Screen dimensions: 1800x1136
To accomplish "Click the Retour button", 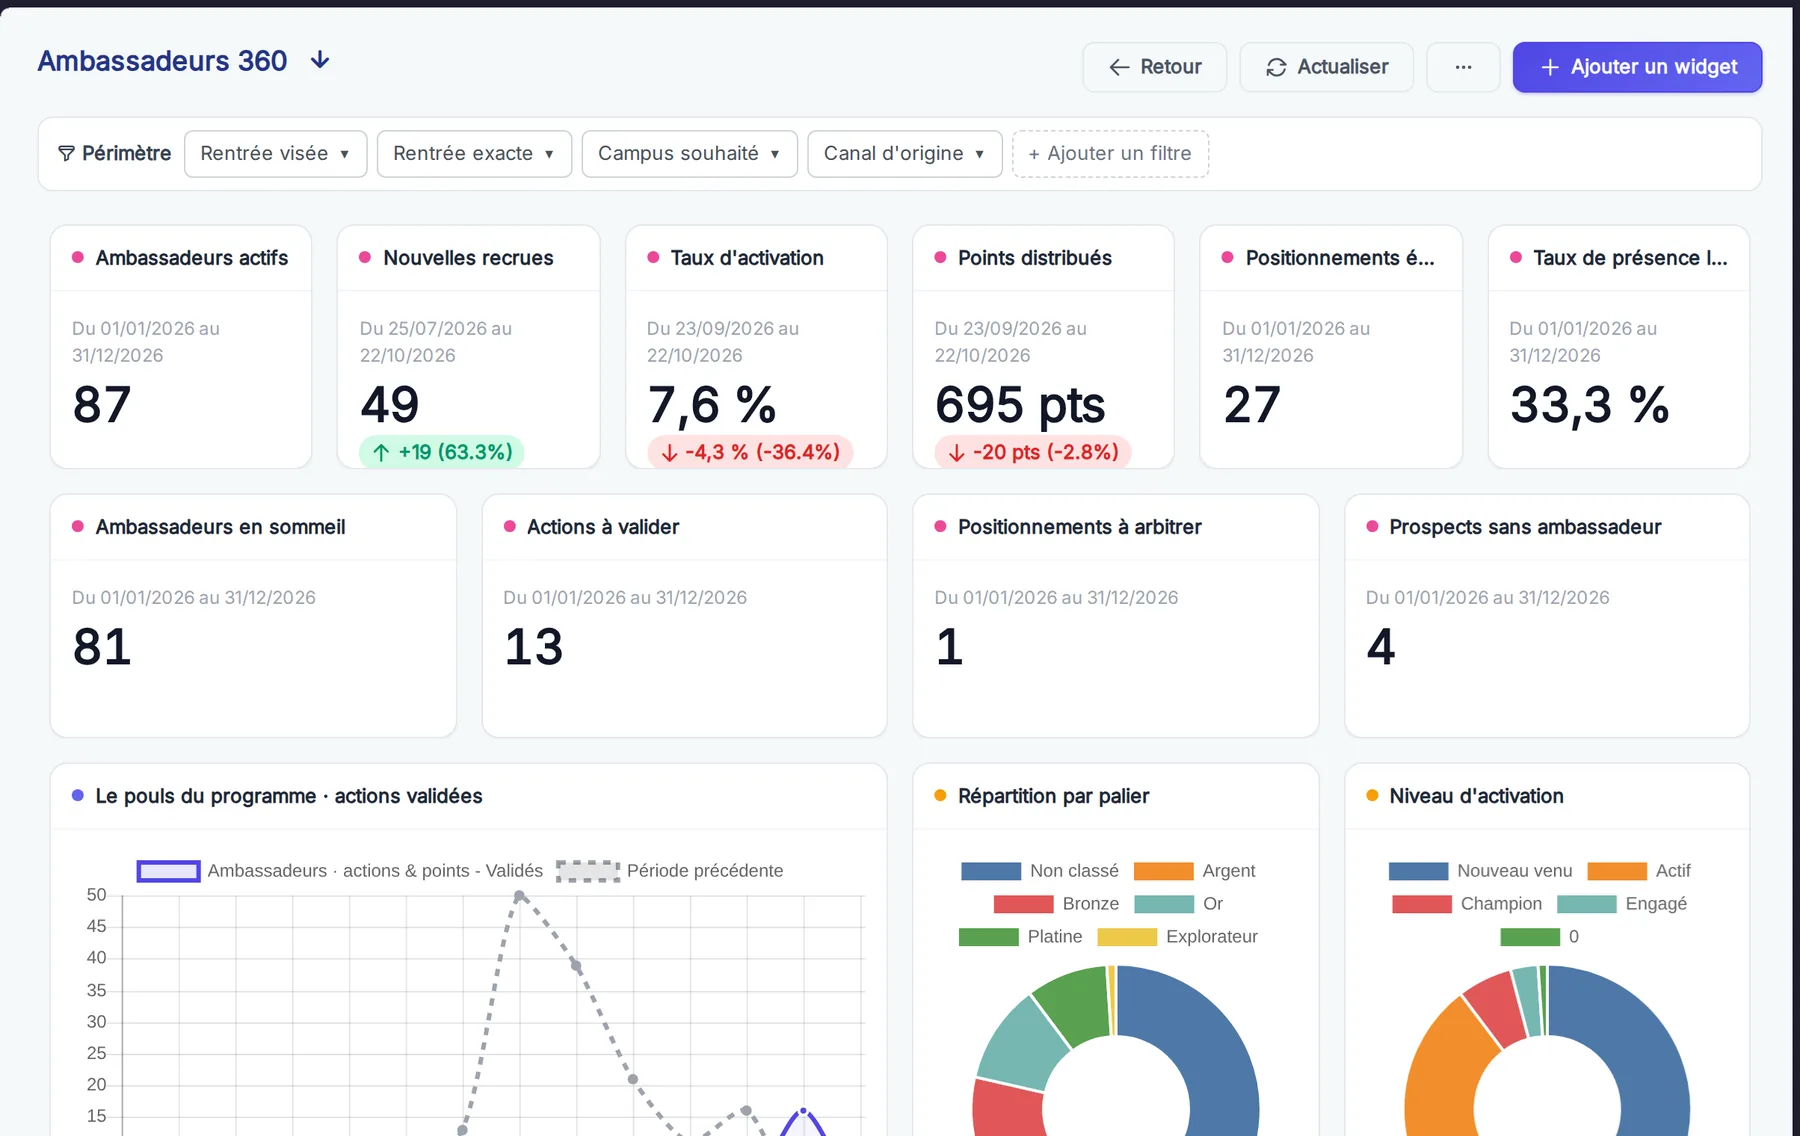I will [x=1155, y=67].
